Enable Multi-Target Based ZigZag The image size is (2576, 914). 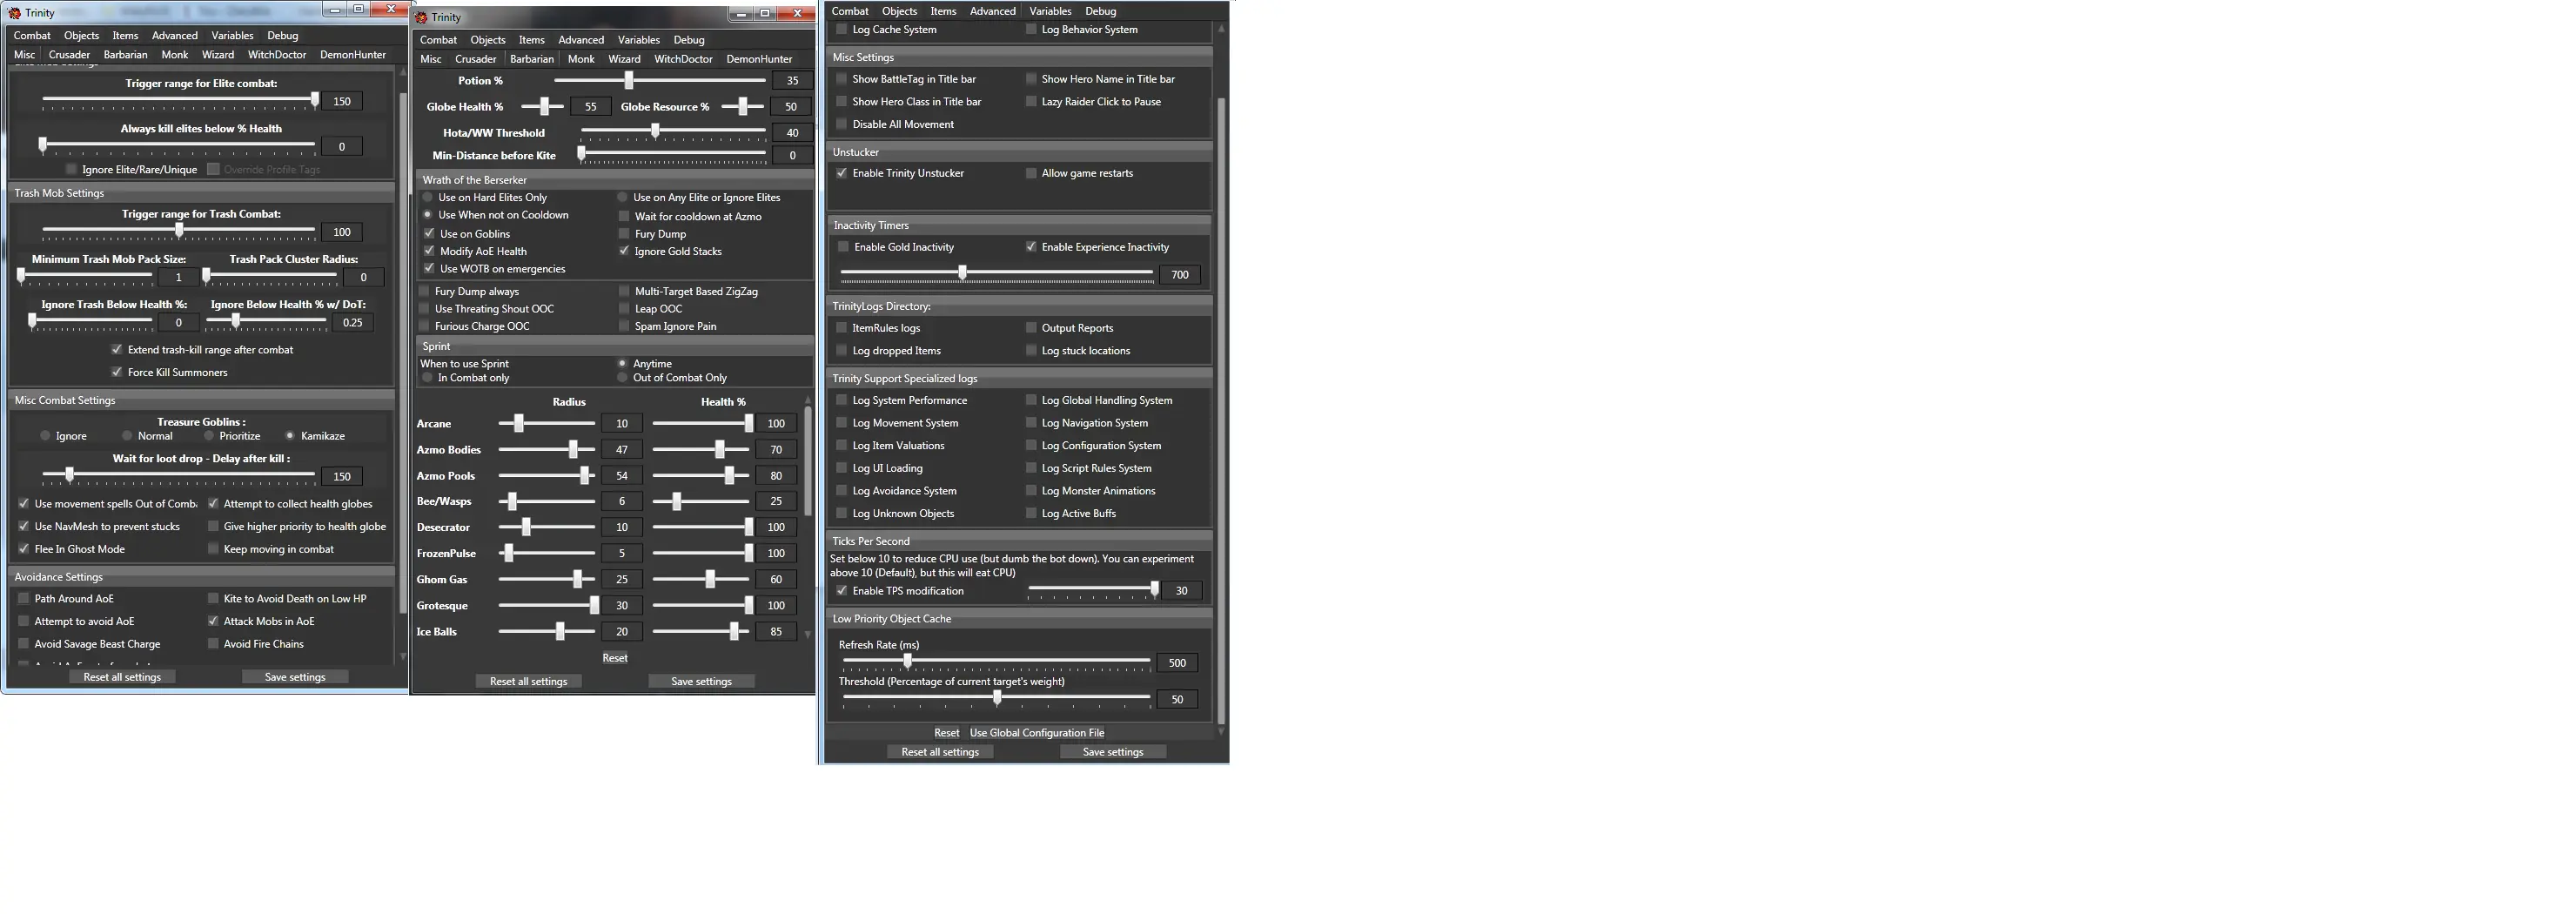624,291
